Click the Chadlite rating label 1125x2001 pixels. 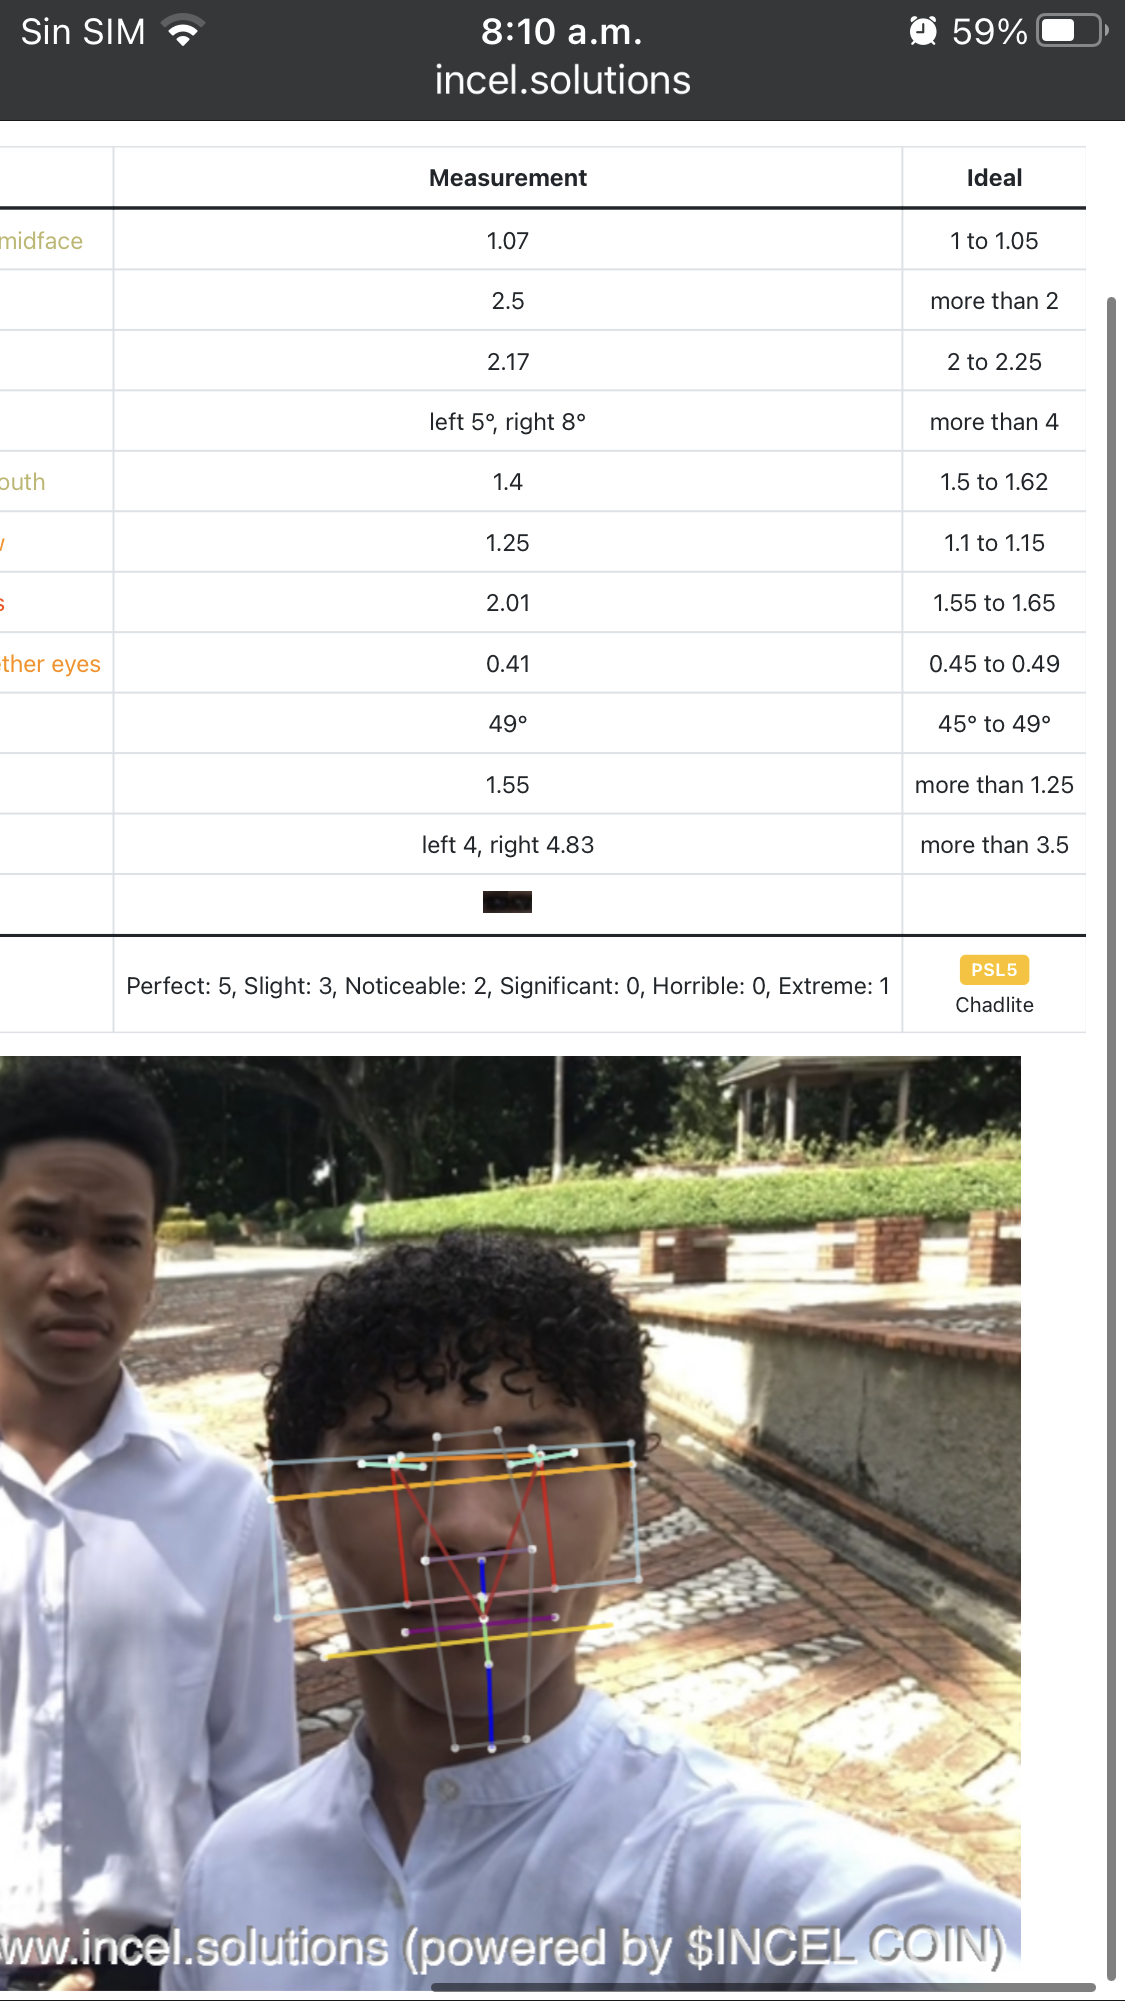994,1005
